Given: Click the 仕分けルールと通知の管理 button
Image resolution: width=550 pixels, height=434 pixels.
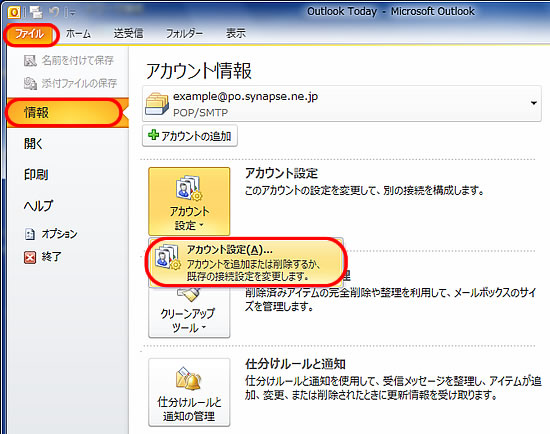Looking at the screenshot, I should tap(189, 392).
